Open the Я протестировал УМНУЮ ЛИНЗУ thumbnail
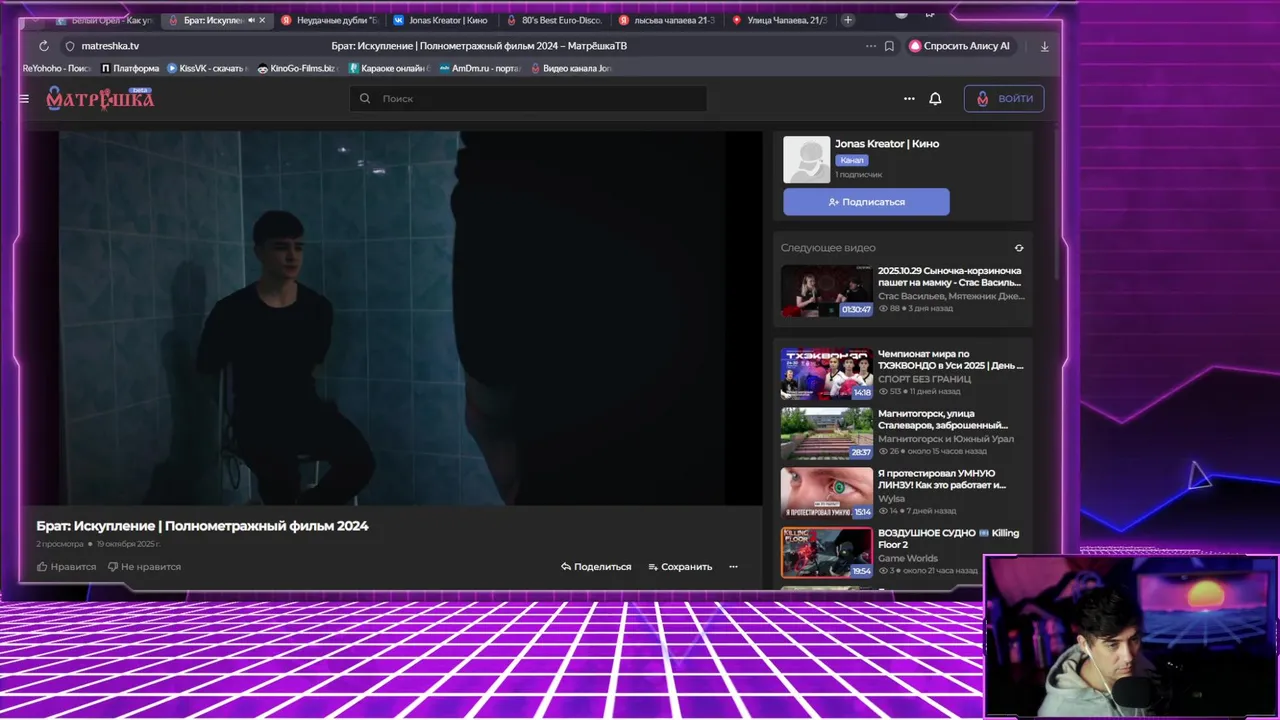The height and width of the screenshot is (720, 1280). (x=827, y=493)
